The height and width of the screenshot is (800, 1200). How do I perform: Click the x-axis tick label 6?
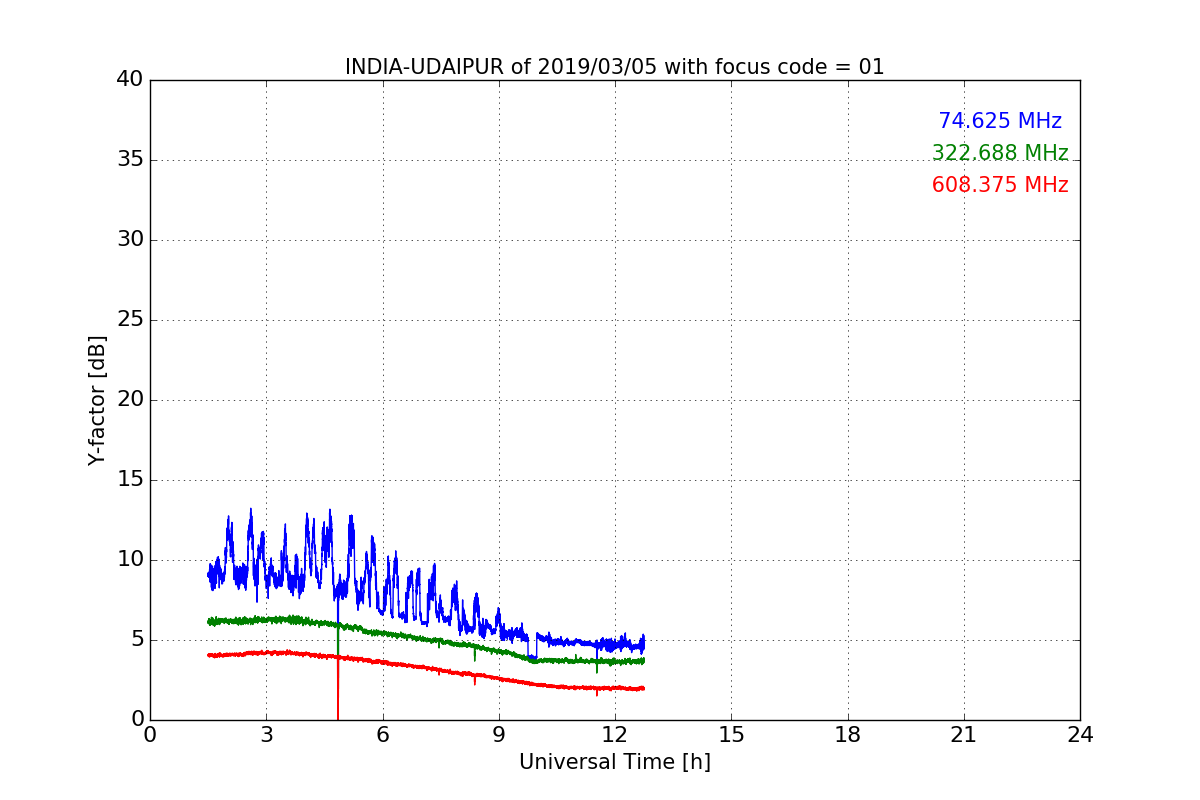pos(382,735)
